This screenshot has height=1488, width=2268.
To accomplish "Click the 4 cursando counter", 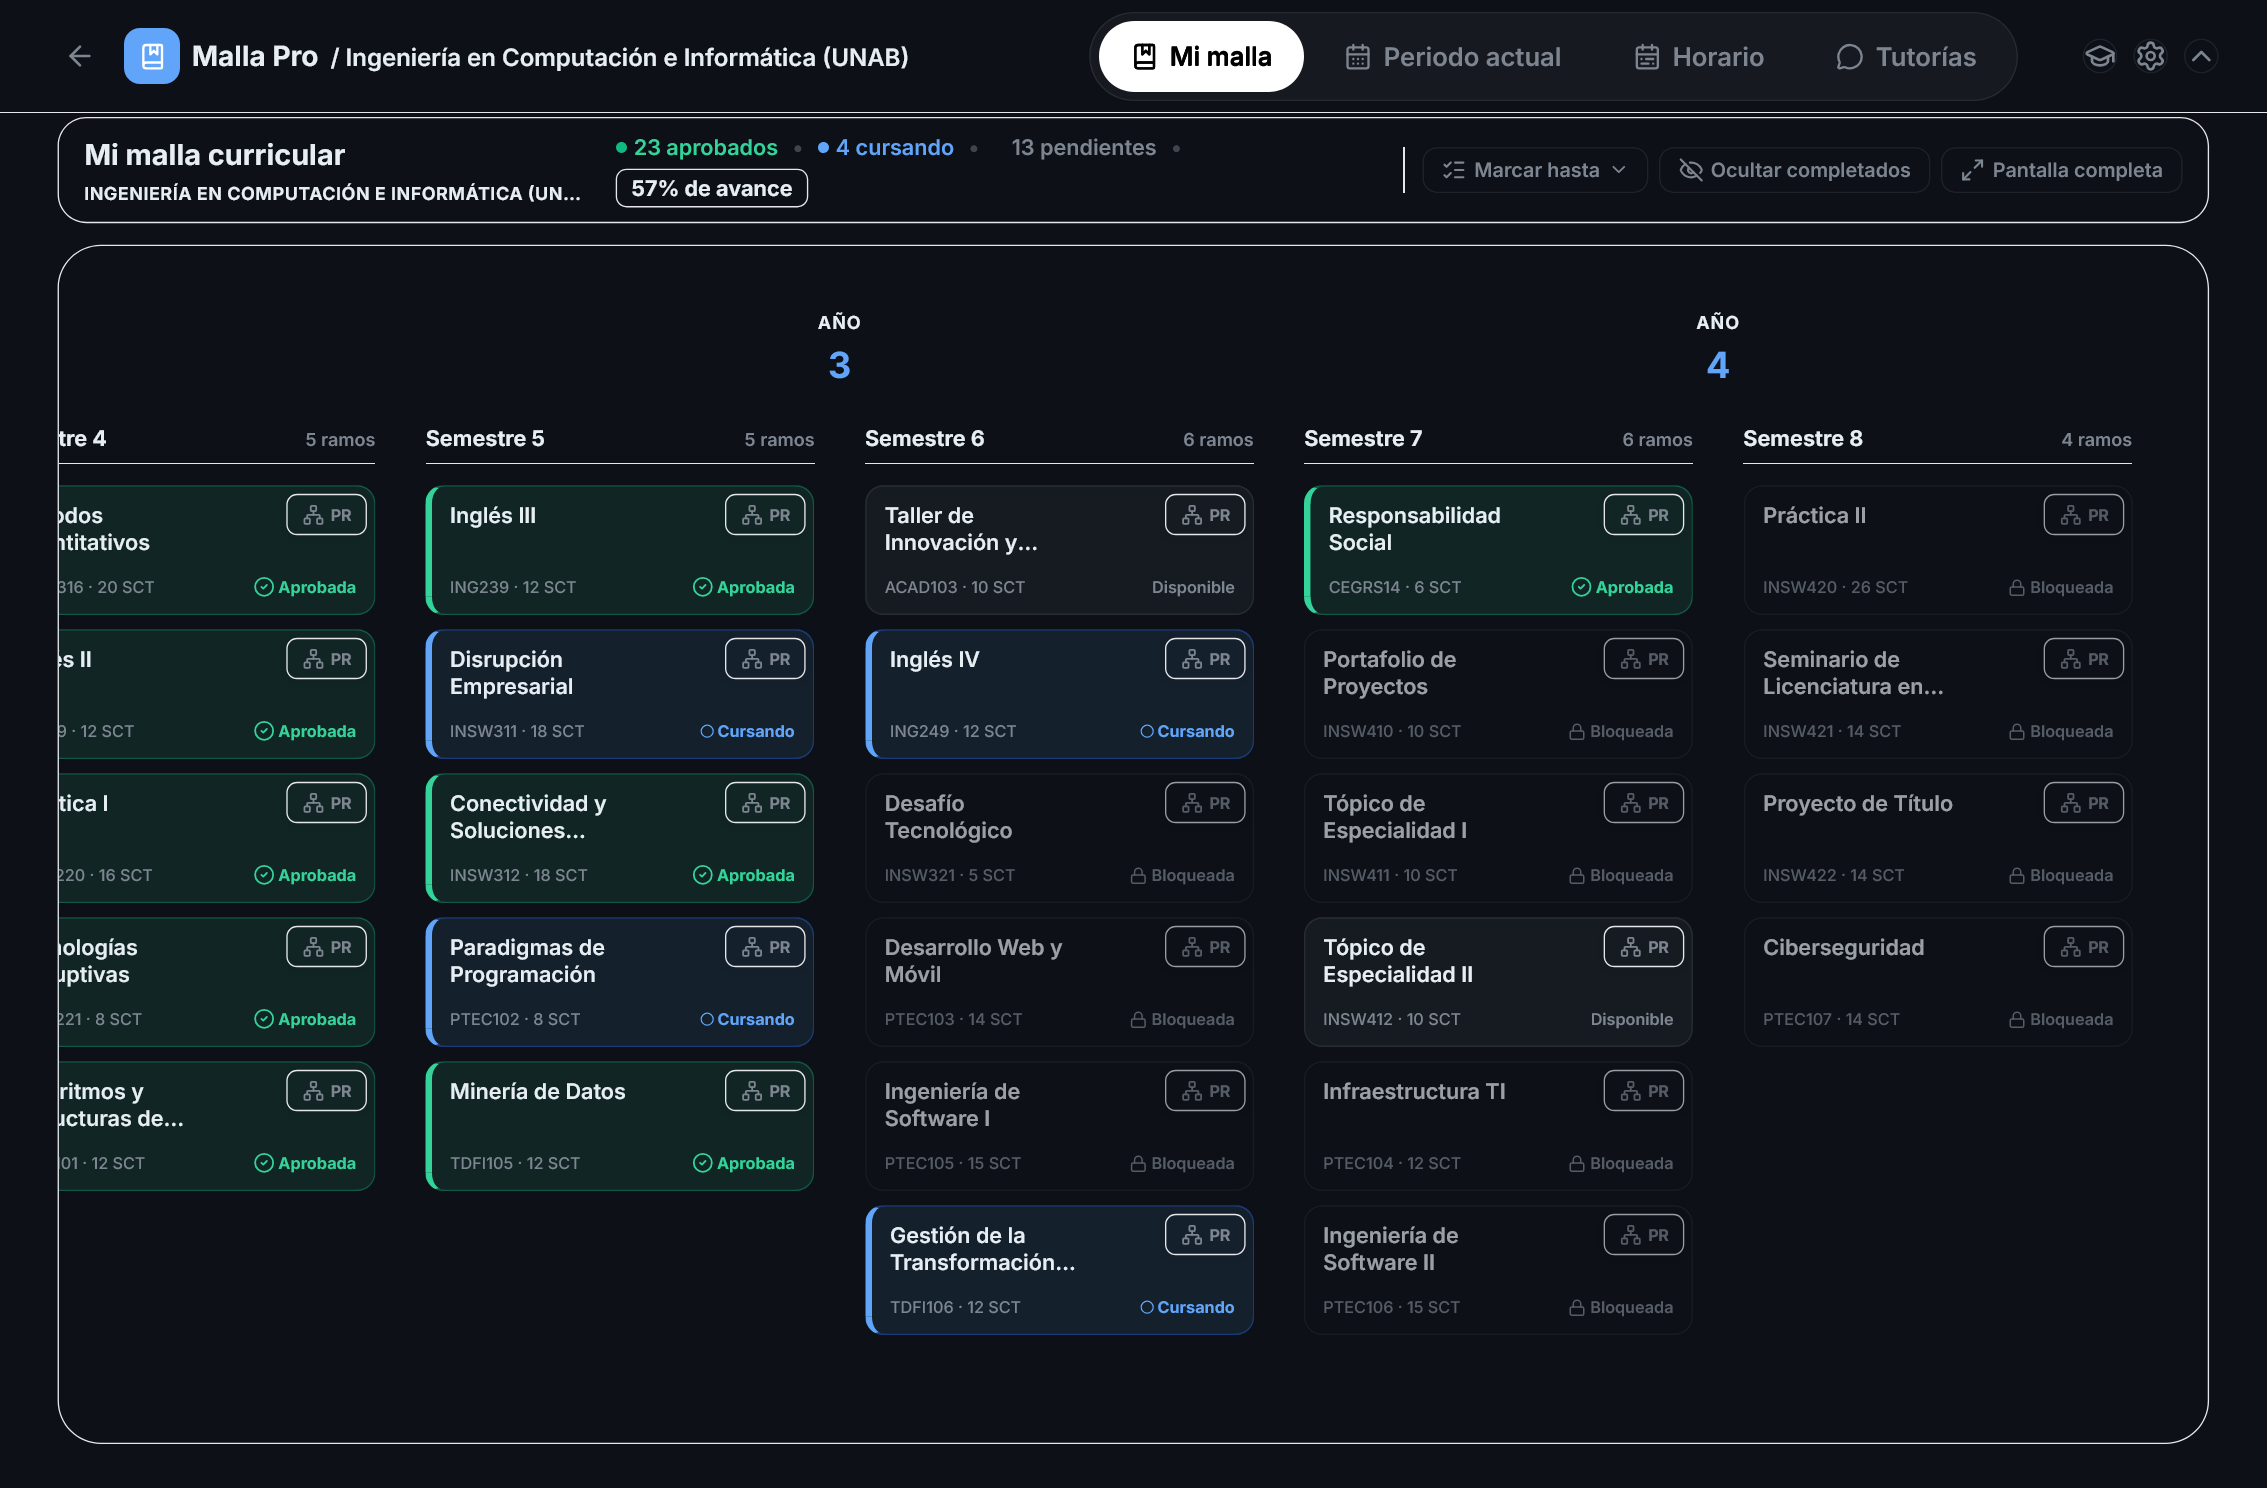I will (x=885, y=147).
